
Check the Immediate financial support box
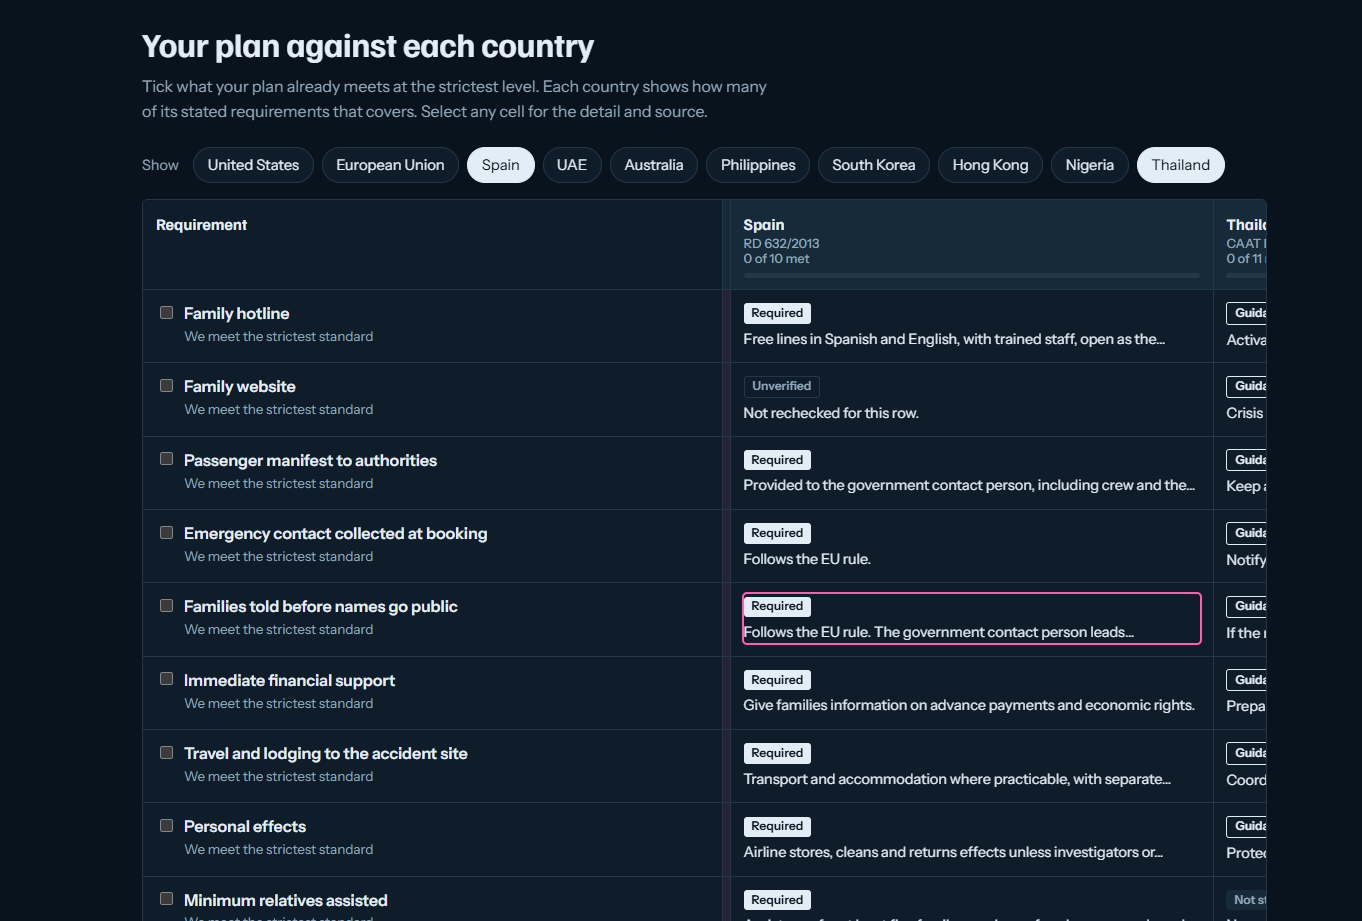pos(167,679)
